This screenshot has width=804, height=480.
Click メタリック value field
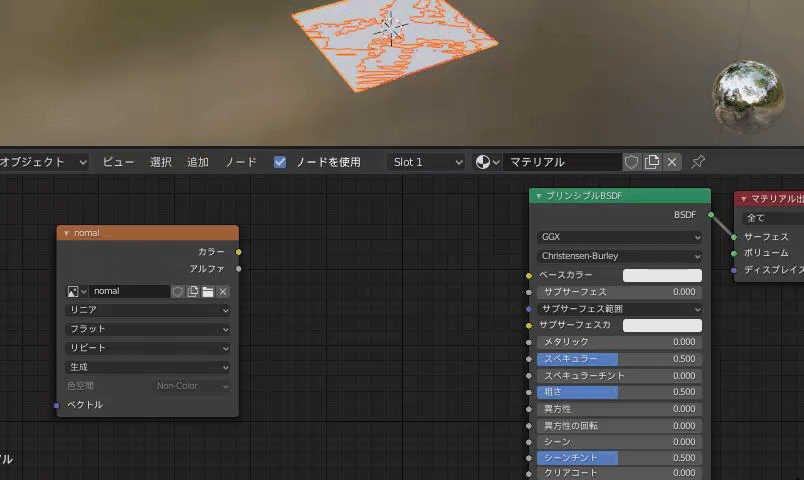619,342
